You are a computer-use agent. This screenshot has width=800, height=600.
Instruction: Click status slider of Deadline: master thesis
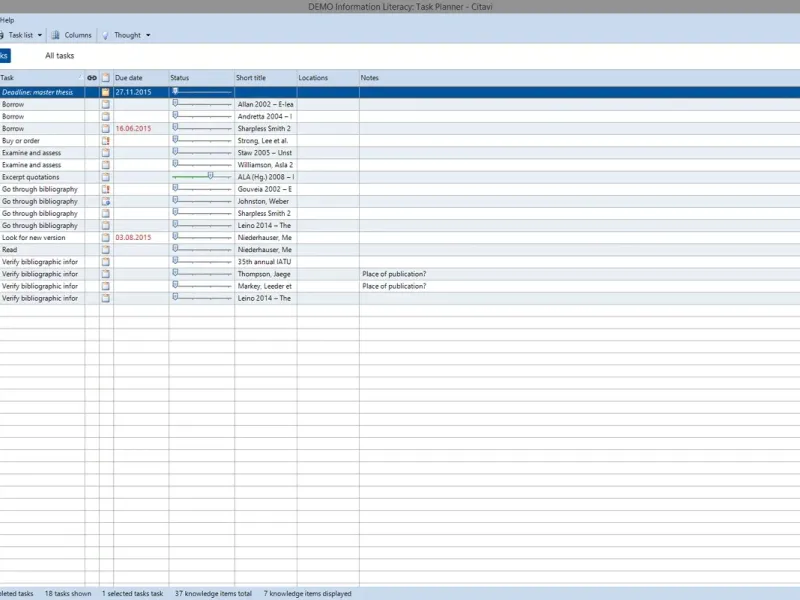click(x=202, y=92)
